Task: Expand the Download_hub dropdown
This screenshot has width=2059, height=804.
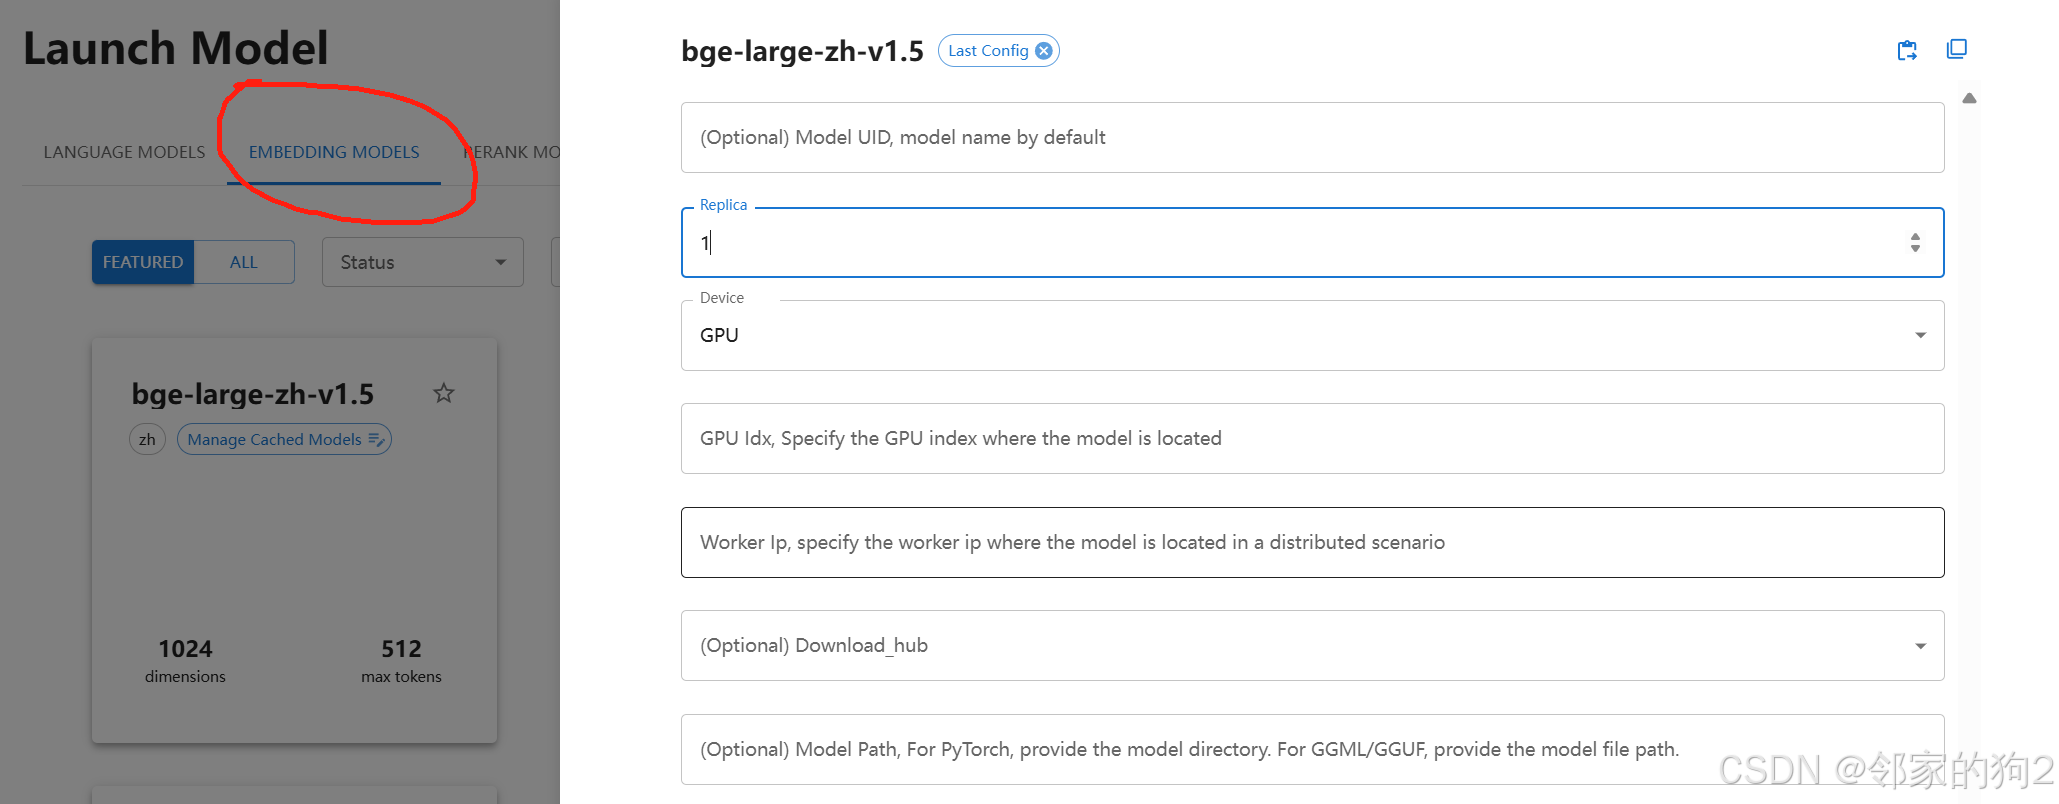Action: click(x=1312, y=645)
